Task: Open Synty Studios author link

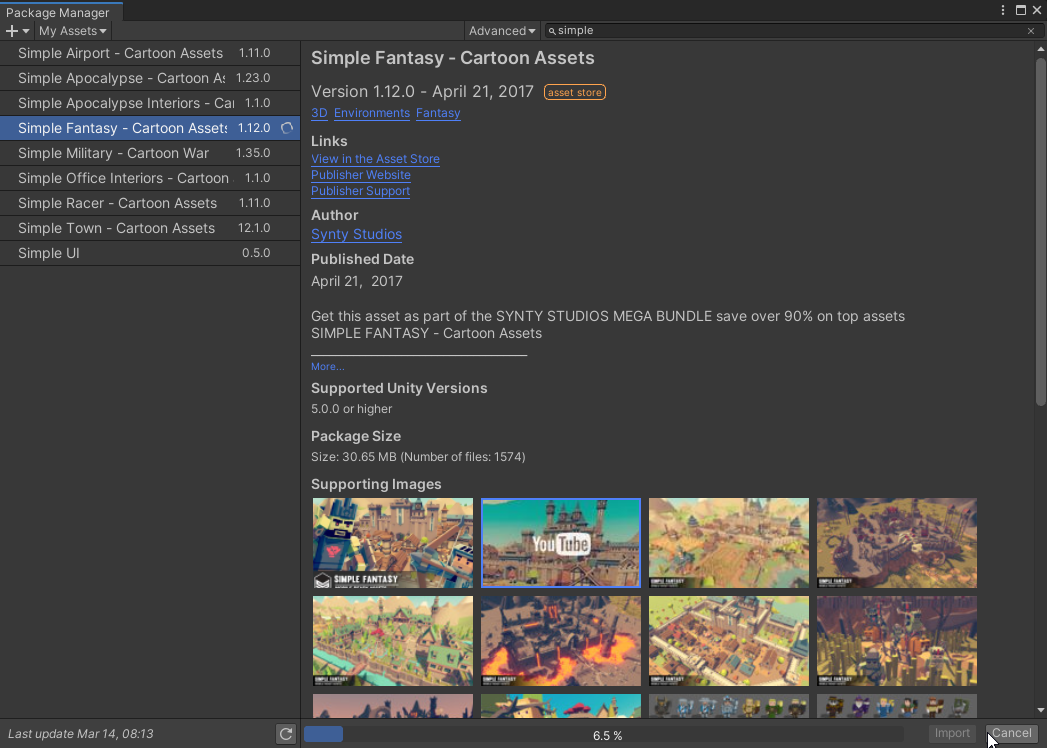Action: pyautogui.click(x=356, y=234)
